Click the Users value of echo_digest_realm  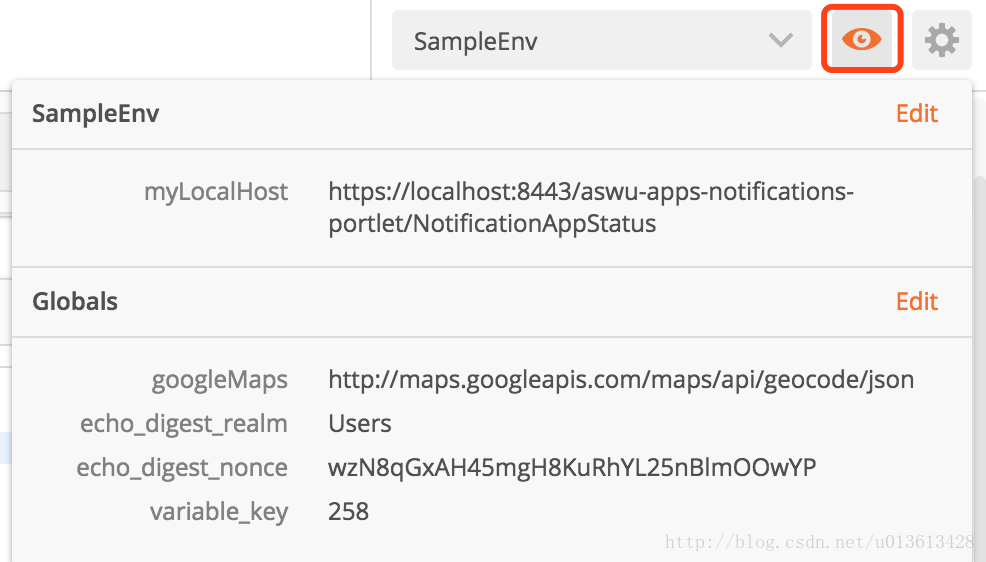click(x=360, y=424)
